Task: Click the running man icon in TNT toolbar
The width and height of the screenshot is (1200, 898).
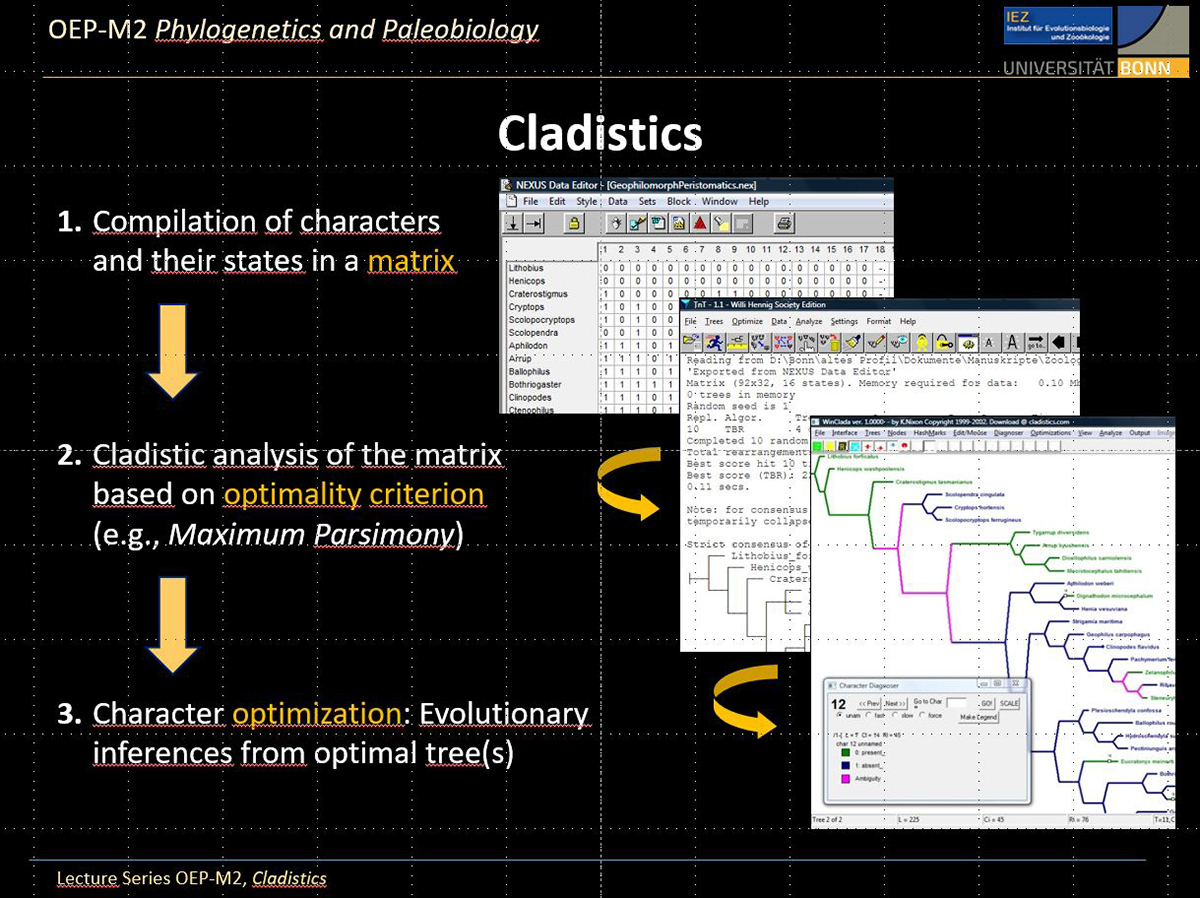Action: (x=714, y=342)
